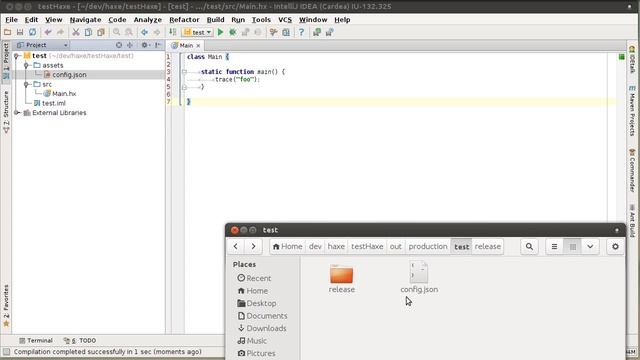
Task: Open the file manager gear settings menu
Action: pos(615,247)
